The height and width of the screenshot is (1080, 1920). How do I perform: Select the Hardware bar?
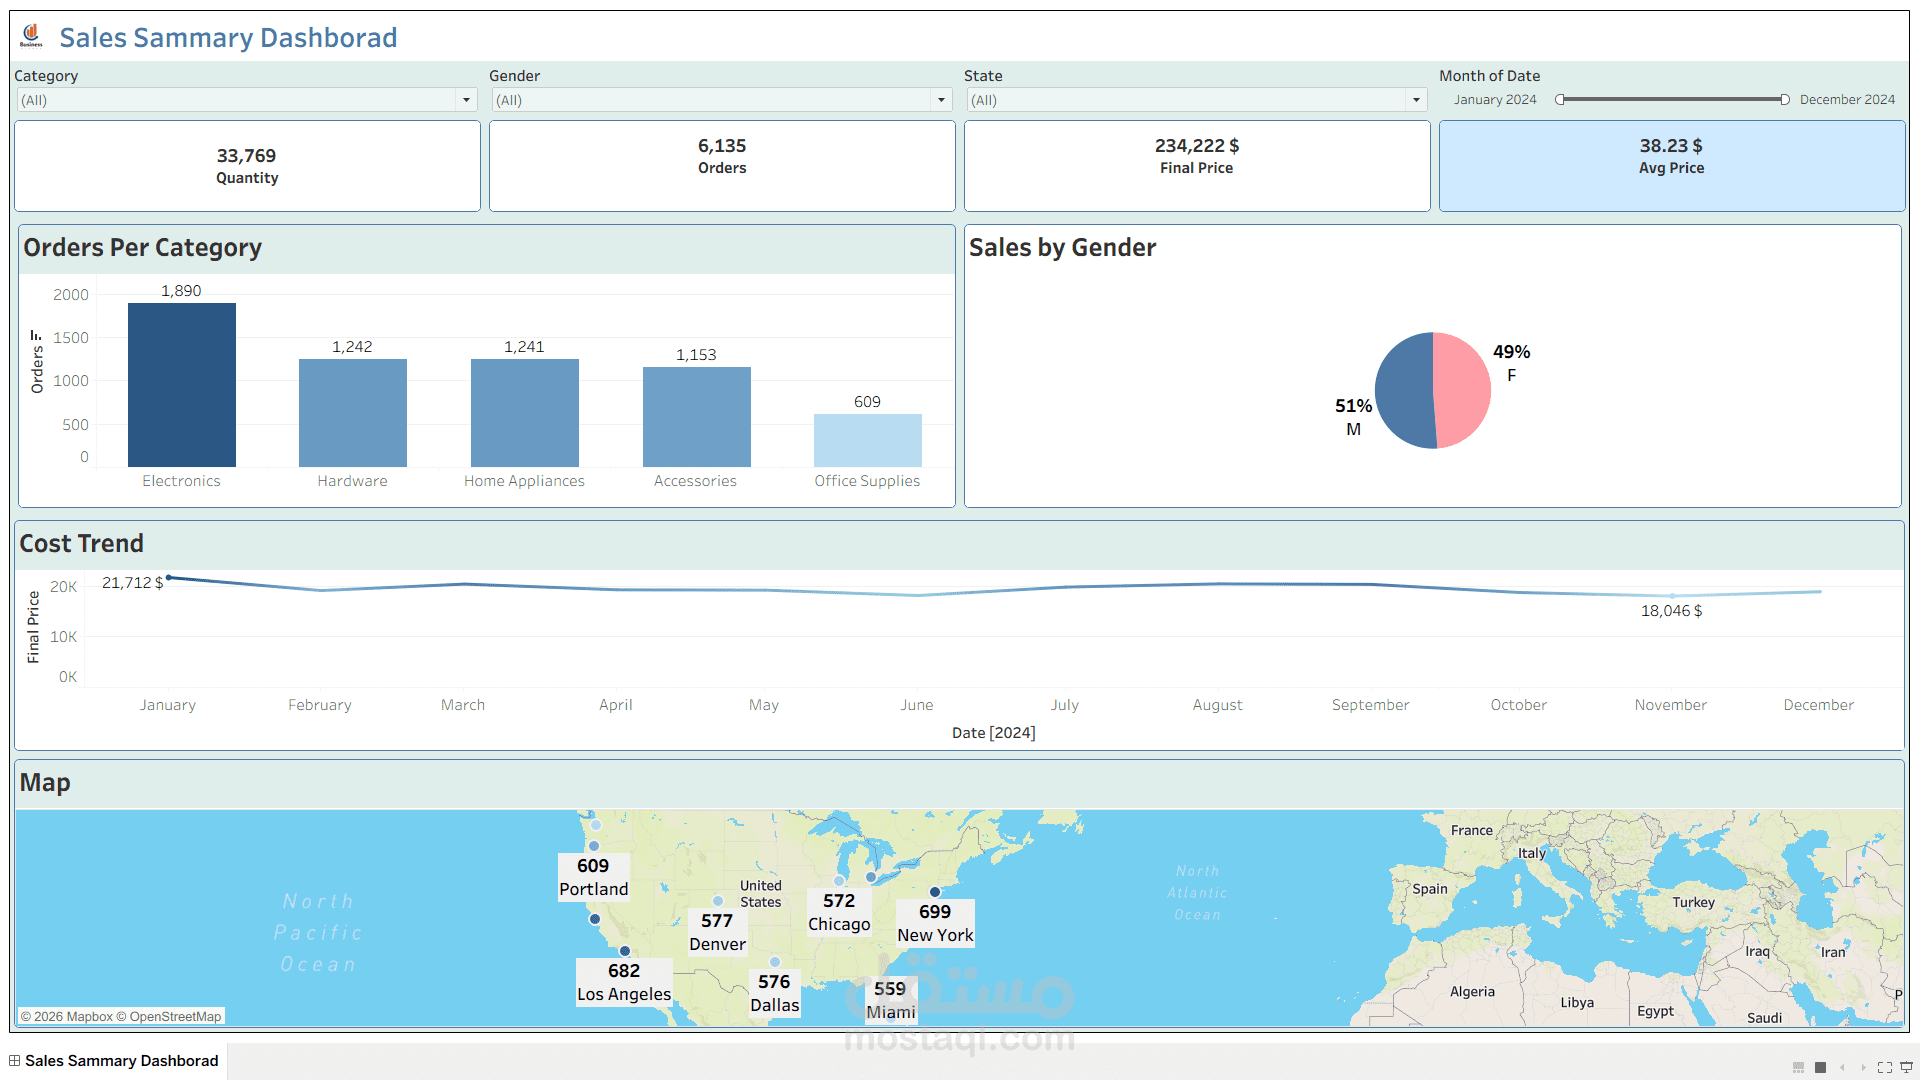[x=353, y=413]
